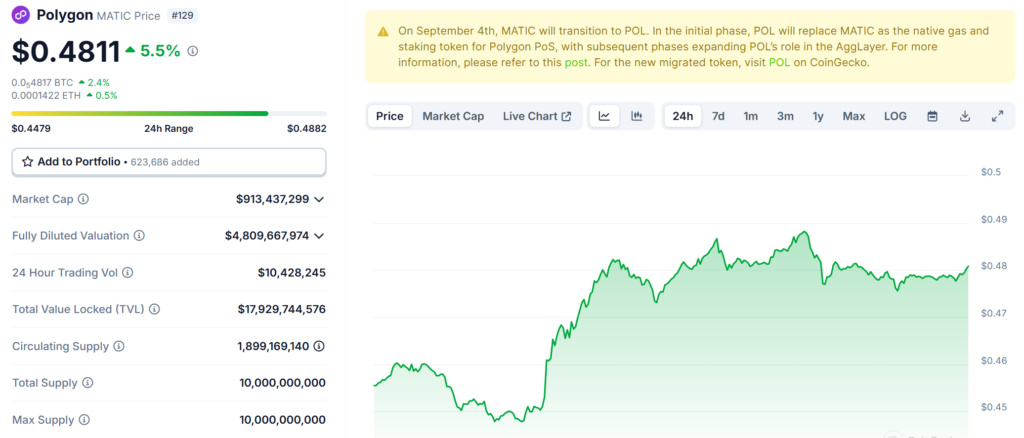
Task: Toggle LOG scale on chart
Action: (x=895, y=116)
